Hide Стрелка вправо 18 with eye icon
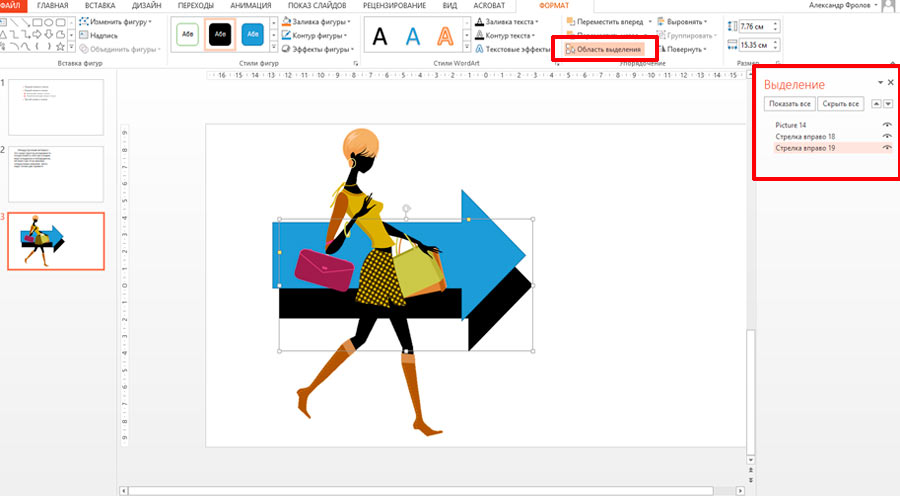 tap(887, 136)
